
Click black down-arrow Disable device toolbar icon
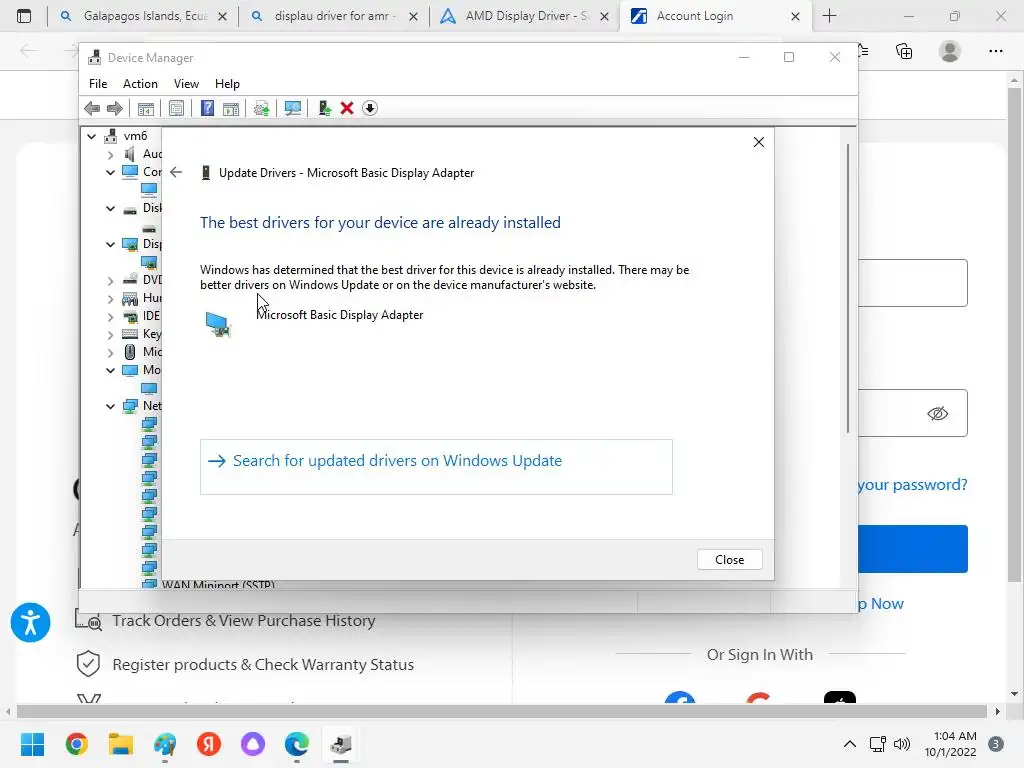[x=370, y=108]
